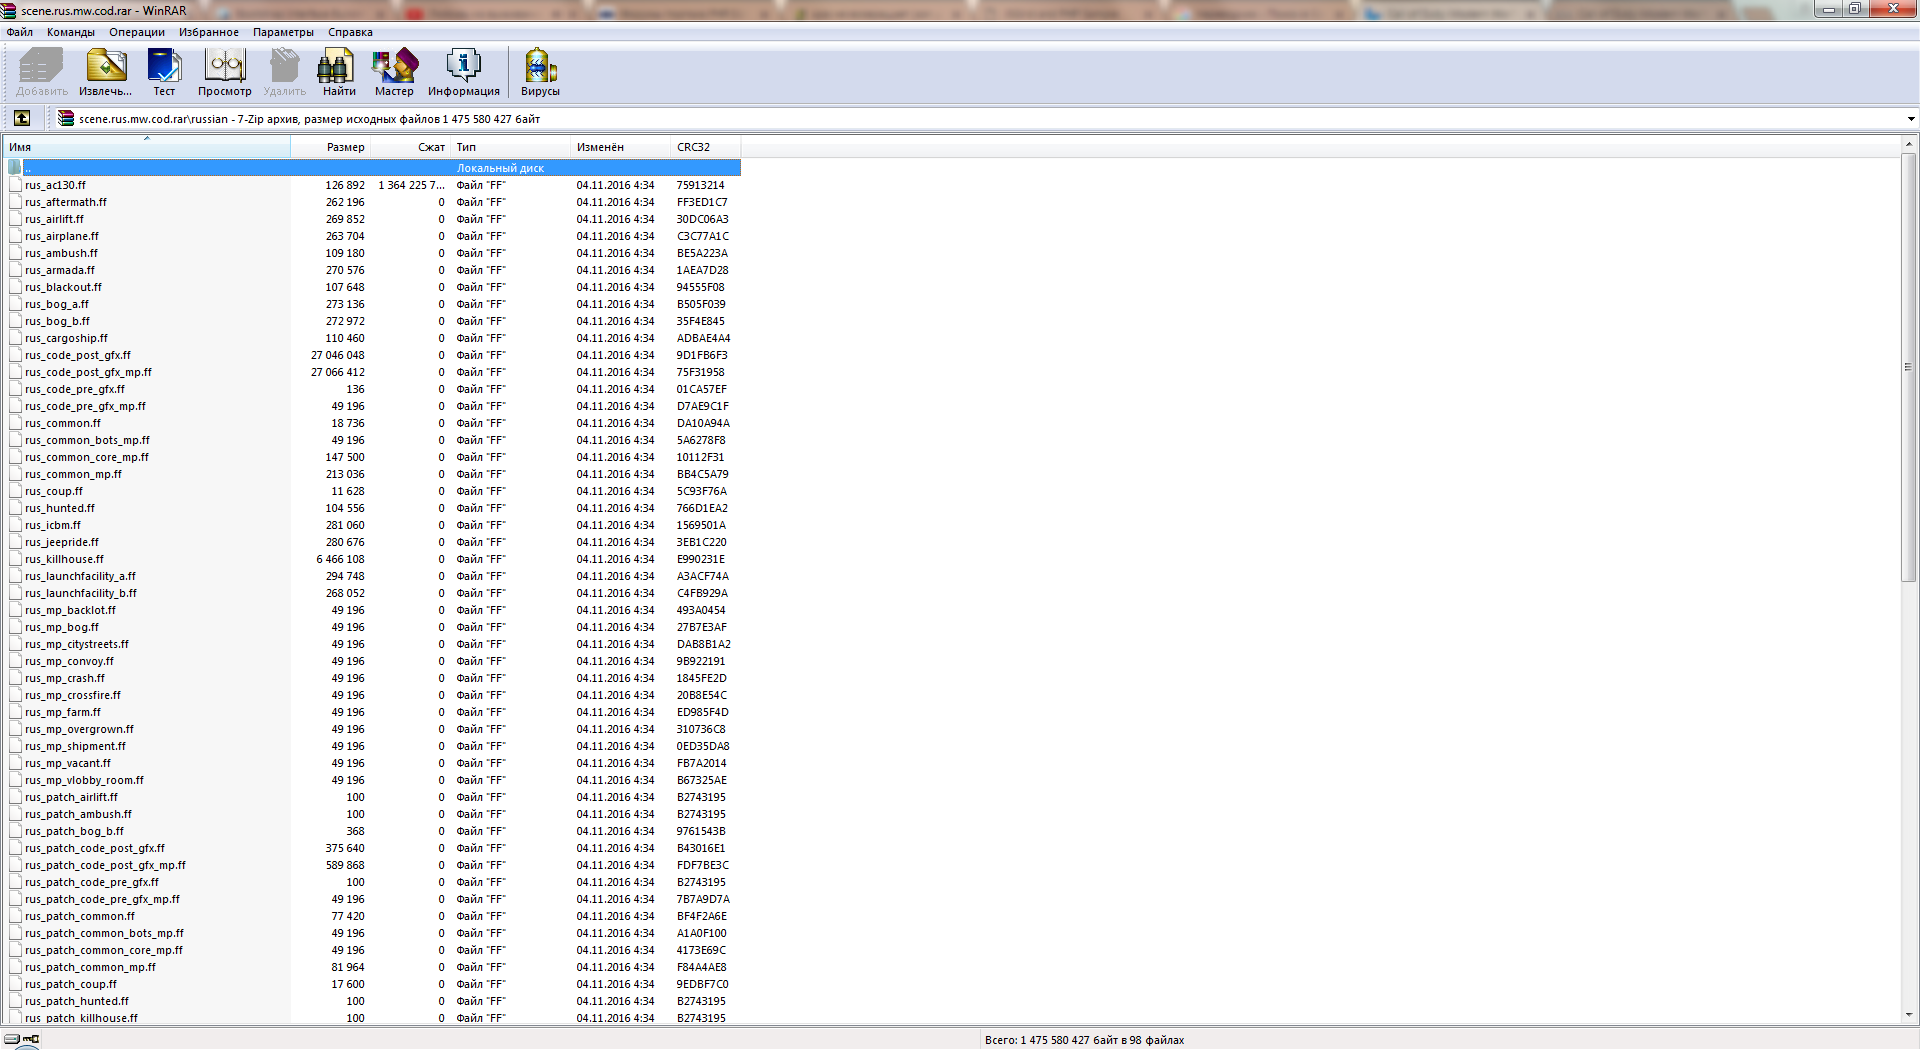Select the rus_icbm.ff file

tap(54, 525)
